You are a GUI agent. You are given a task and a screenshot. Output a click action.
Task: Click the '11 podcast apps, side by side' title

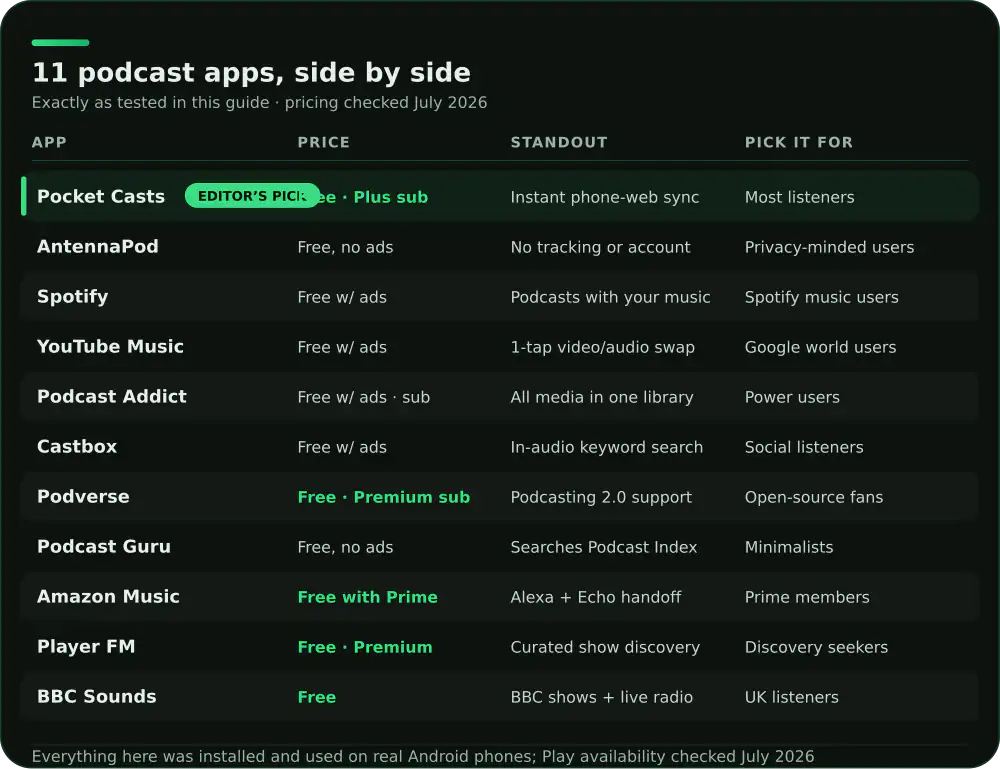(x=251, y=73)
